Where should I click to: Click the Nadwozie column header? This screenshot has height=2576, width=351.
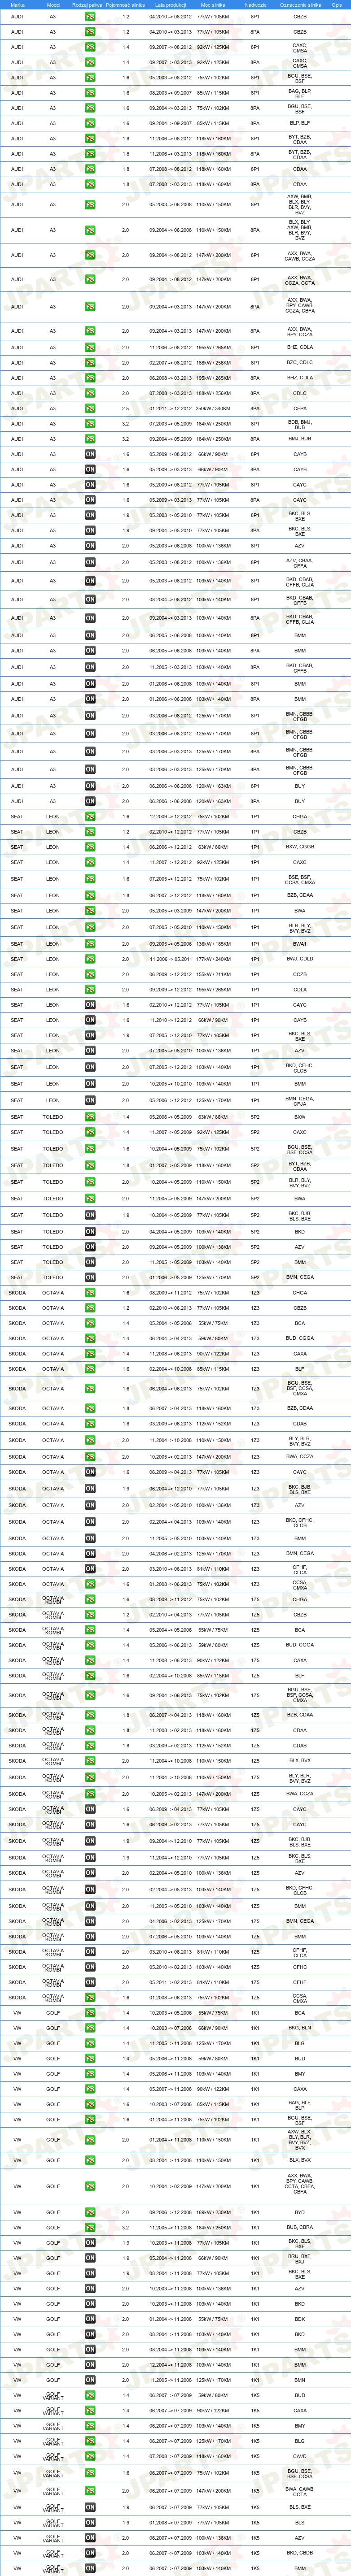(x=255, y=5)
